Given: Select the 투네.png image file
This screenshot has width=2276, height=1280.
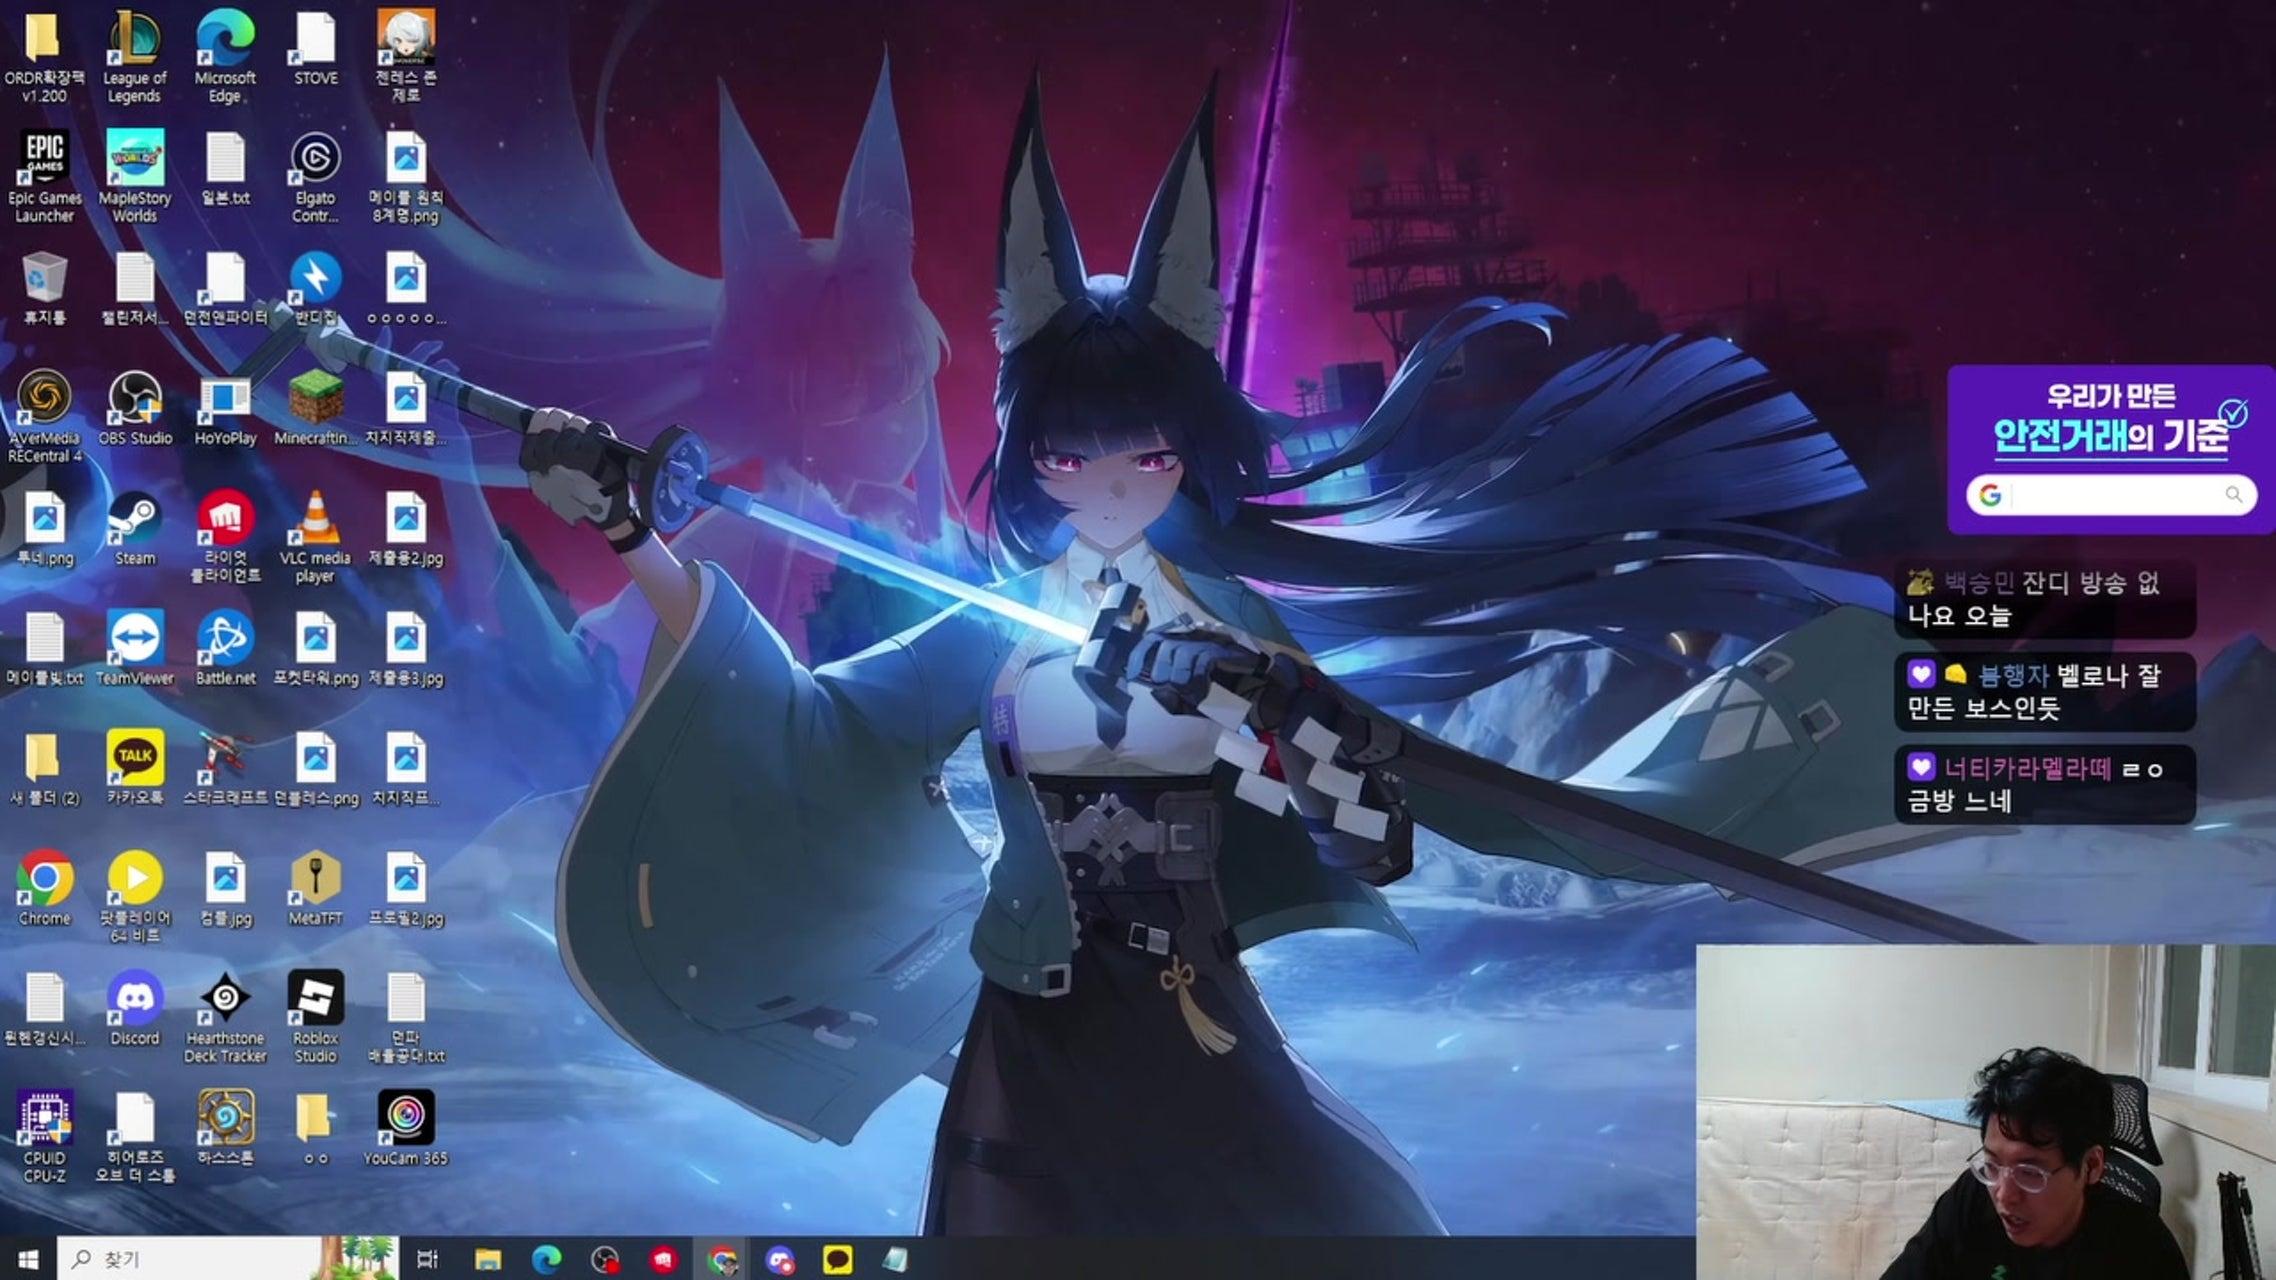Looking at the screenshot, I should [x=44, y=528].
